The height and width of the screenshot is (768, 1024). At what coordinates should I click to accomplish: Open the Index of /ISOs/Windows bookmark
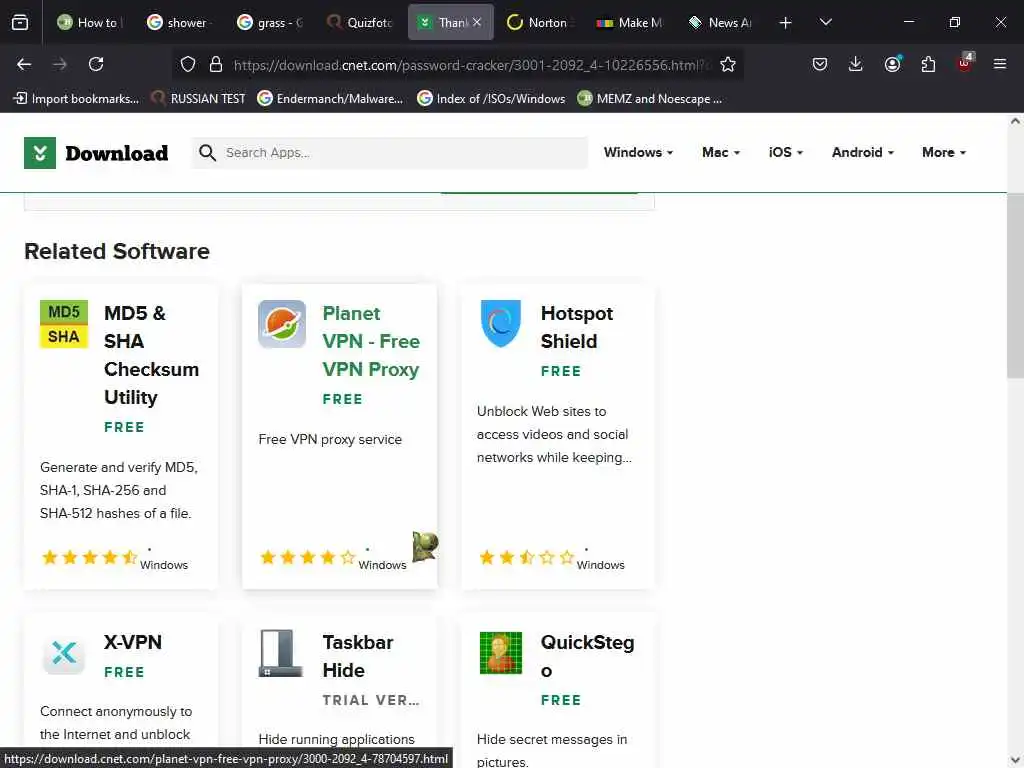point(491,99)
